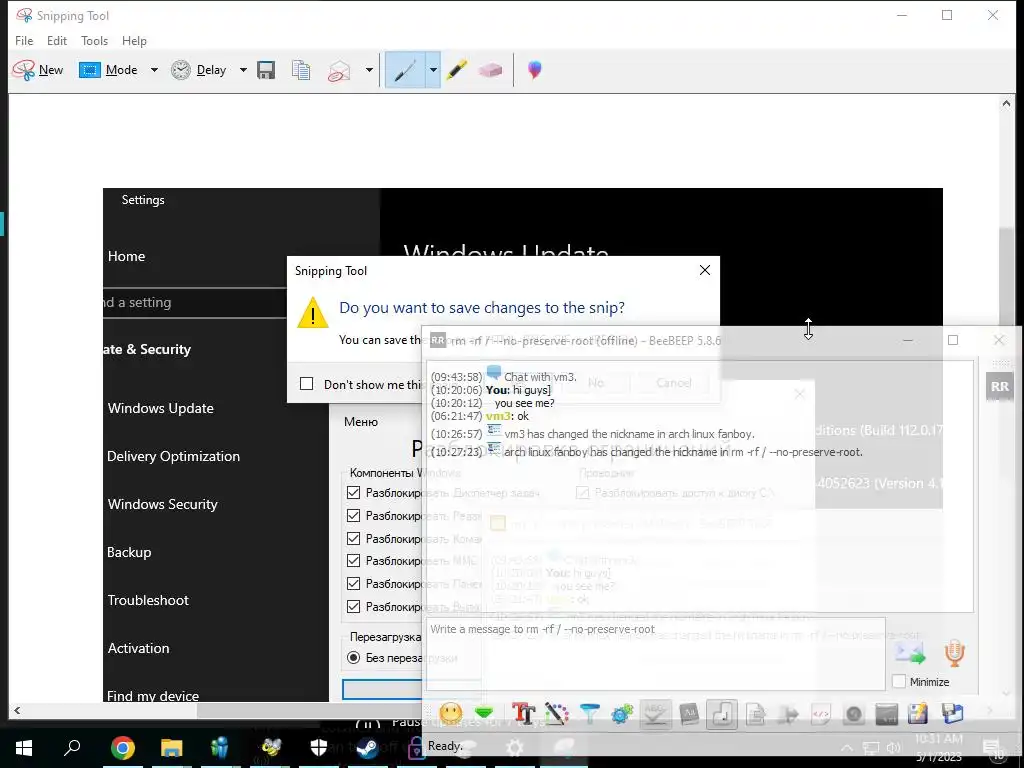Open the Help menu
1024x768 pixels.
pyautogui.click(x=134, y=40)
